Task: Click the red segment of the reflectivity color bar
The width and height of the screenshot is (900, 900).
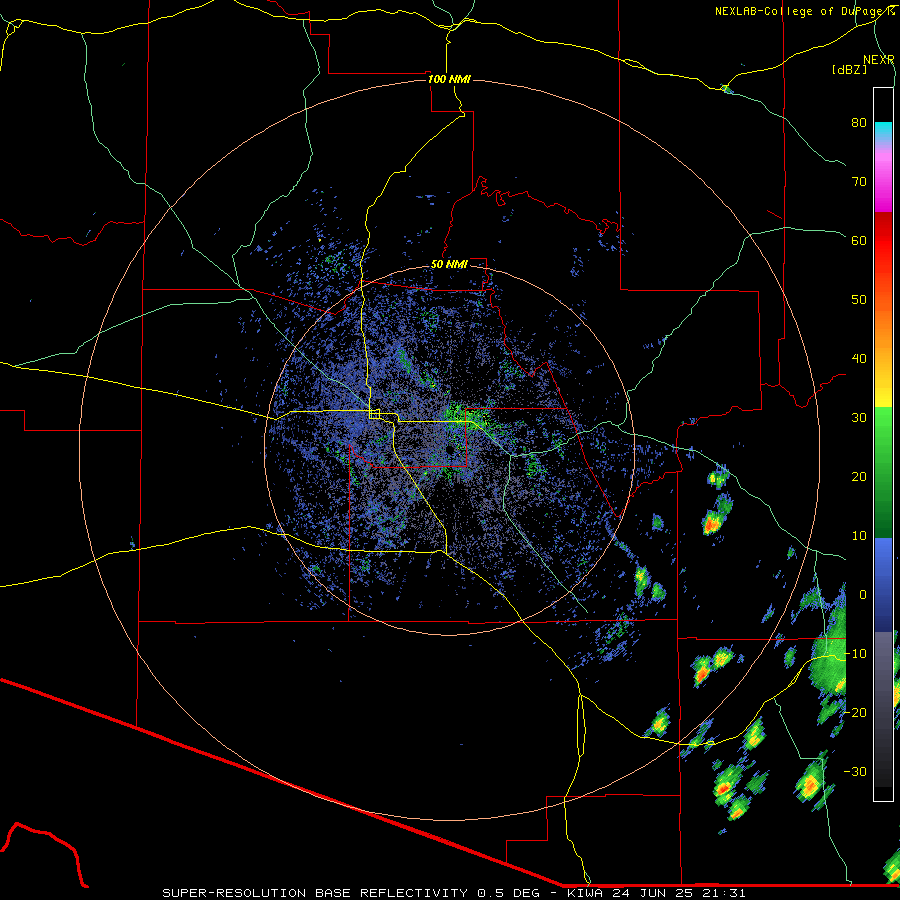Action: pyautogui.click(x=883, y=235)
